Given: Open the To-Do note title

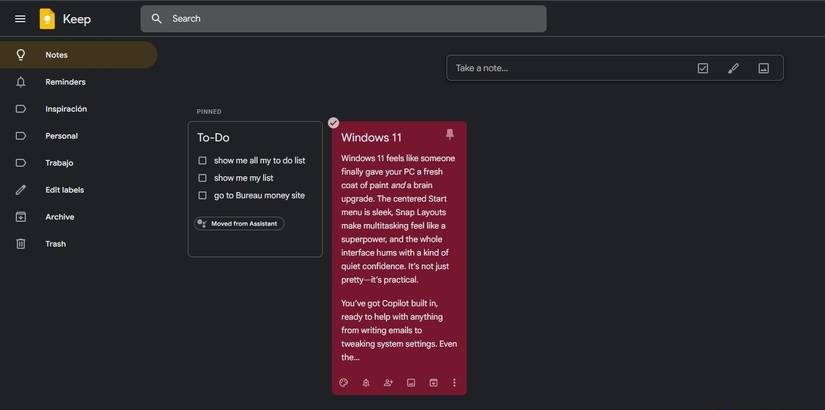Looking at the screenshot, I should tap(213, 137).
